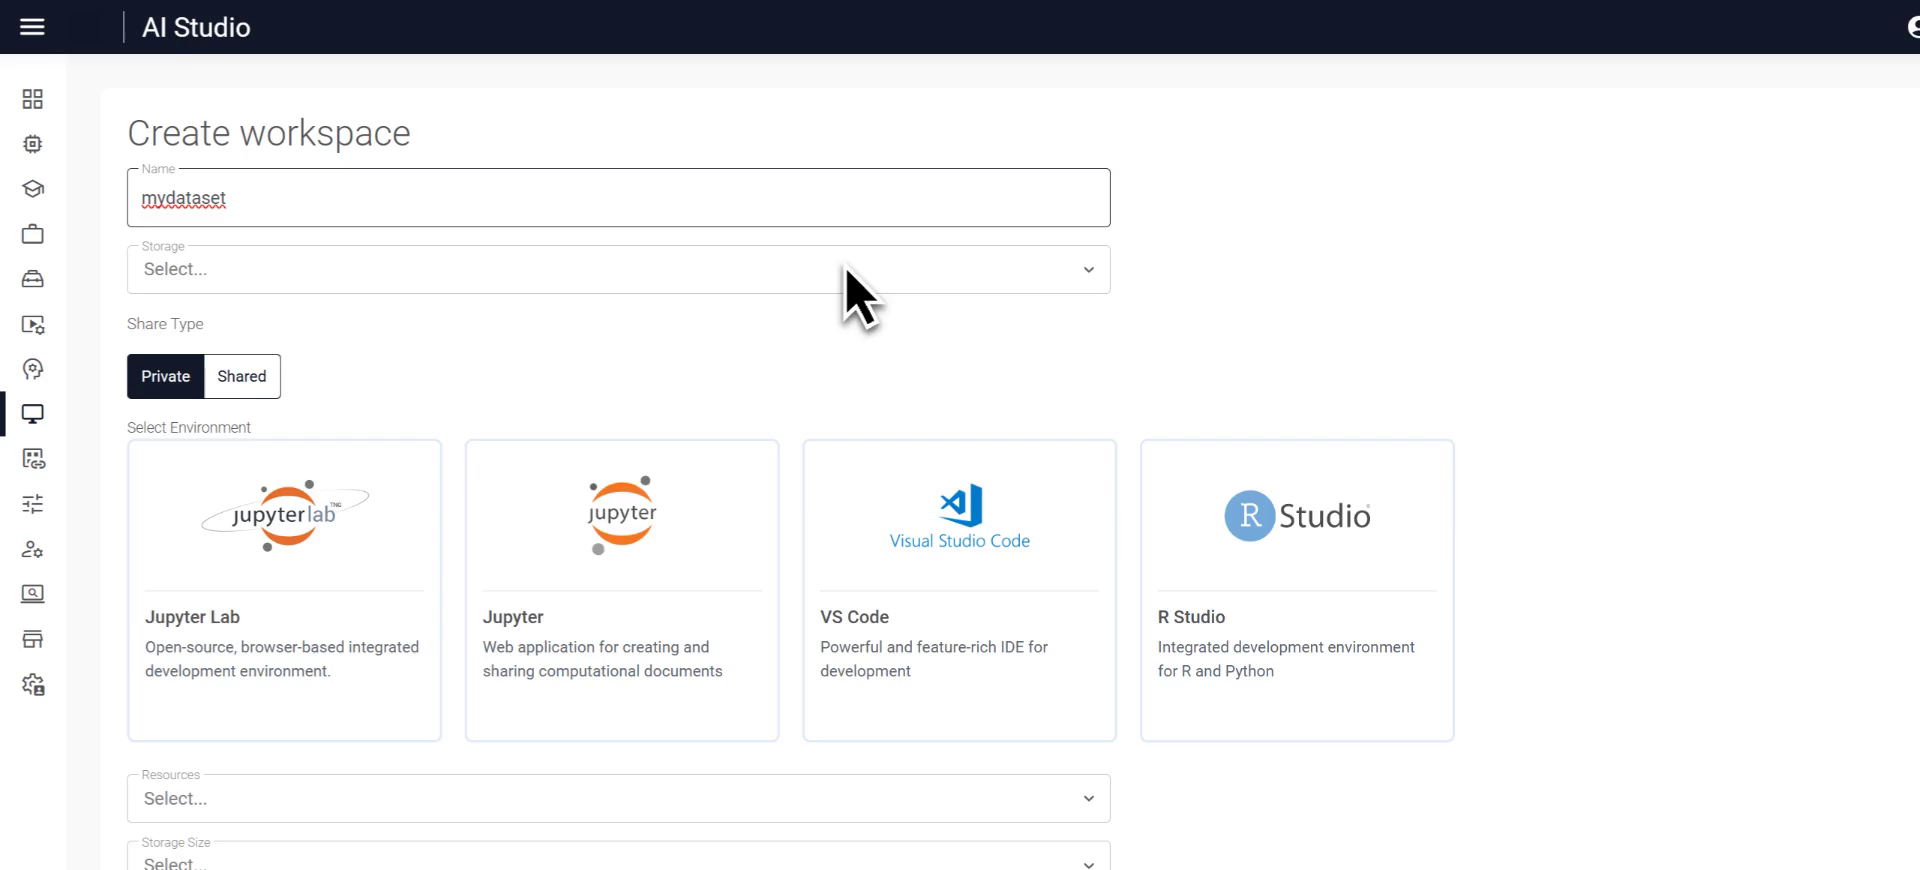Screen dimensions: 1920x870
Task: Click the Visual Studio Code logo
Action: click(960, 517)
